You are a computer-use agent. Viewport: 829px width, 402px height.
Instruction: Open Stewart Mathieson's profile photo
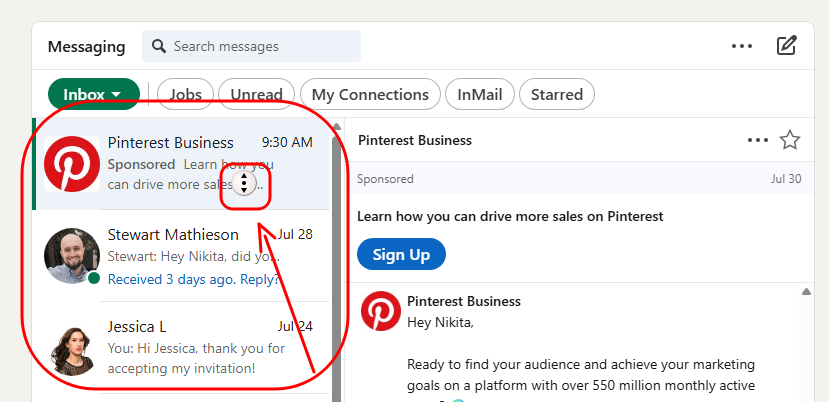pyautogui.click(x=72, y=255)
